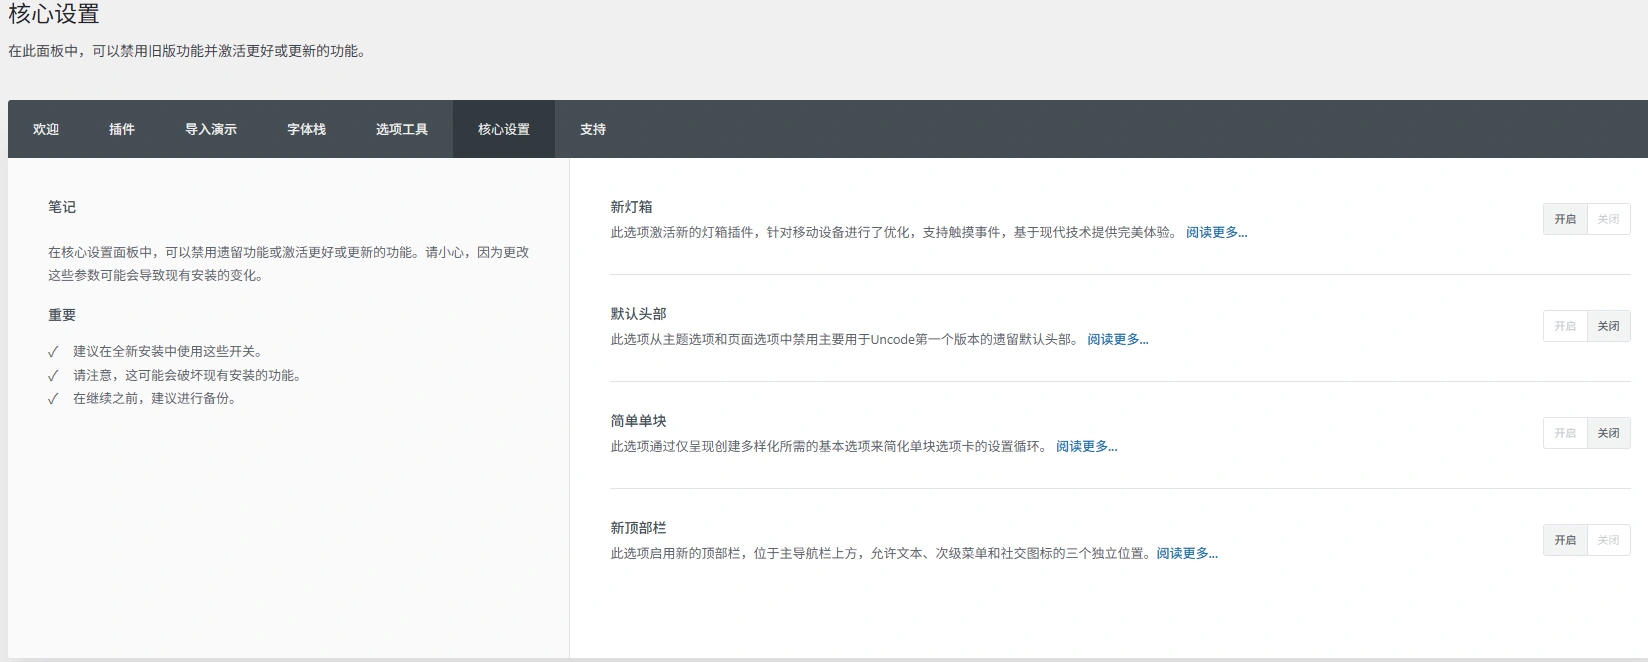Click the 重要 heading
This screenshot has width=1648, height=662.
[x=62, y=315]
